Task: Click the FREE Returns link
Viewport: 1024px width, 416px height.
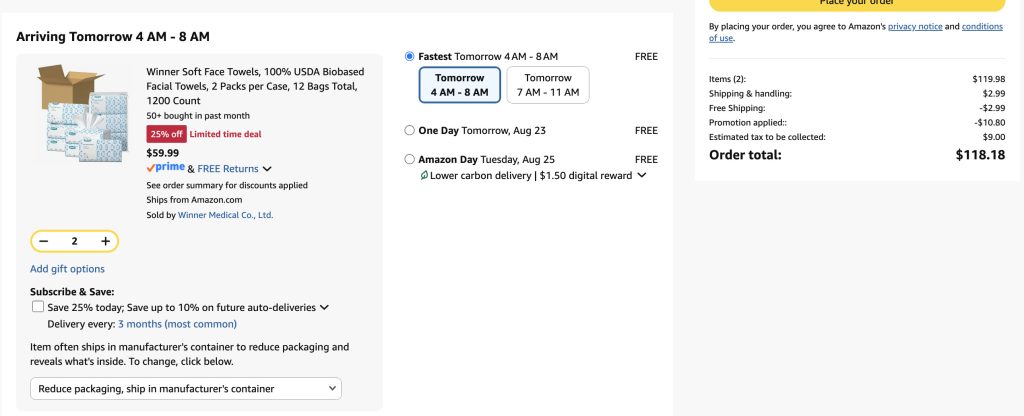Action: pos(228,168)
